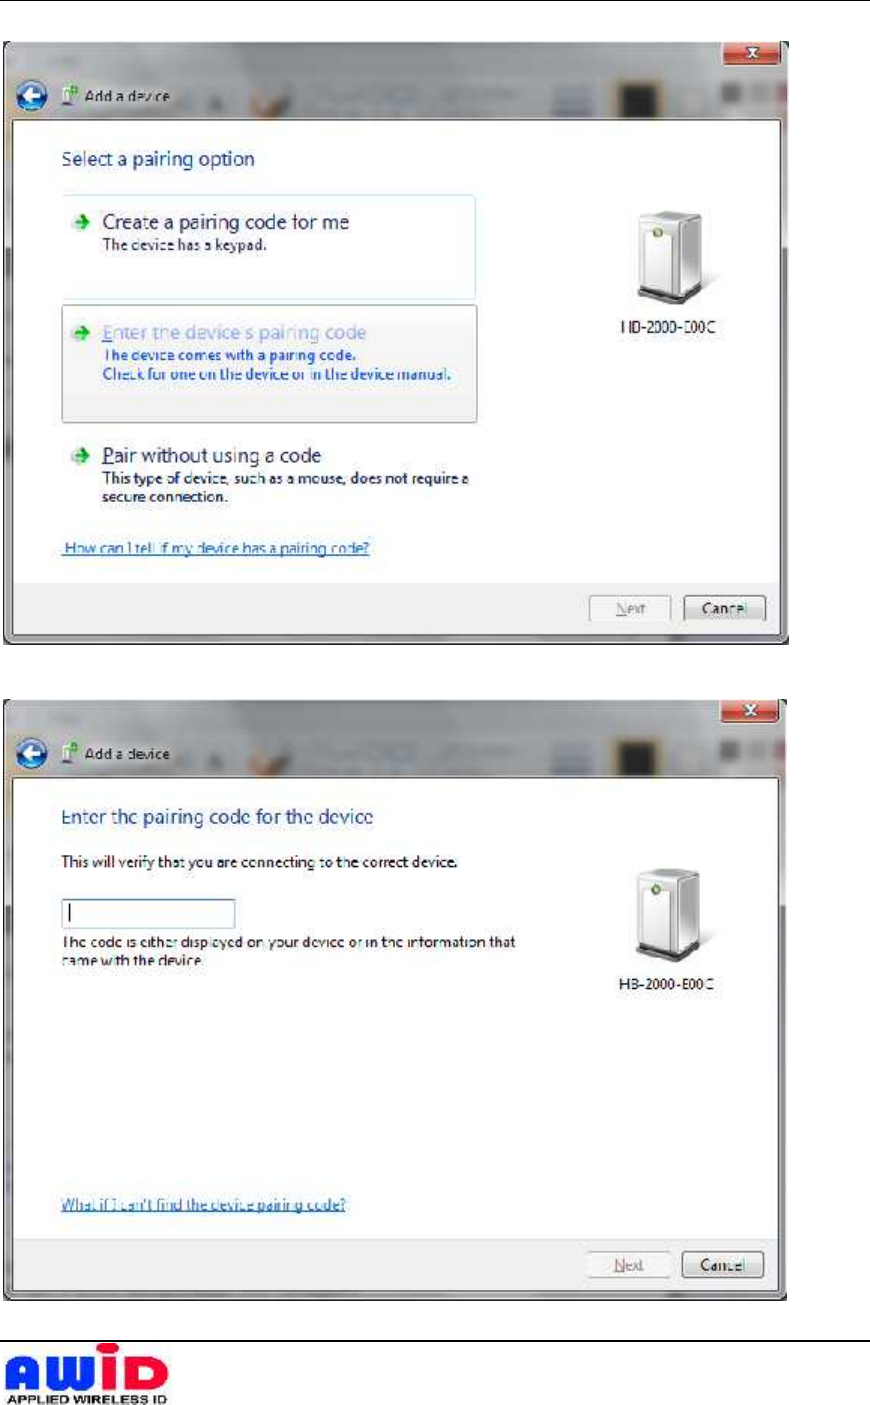Focus the pairing code text field
This screenshot has height=1405, width=870.
coord(148,914)
